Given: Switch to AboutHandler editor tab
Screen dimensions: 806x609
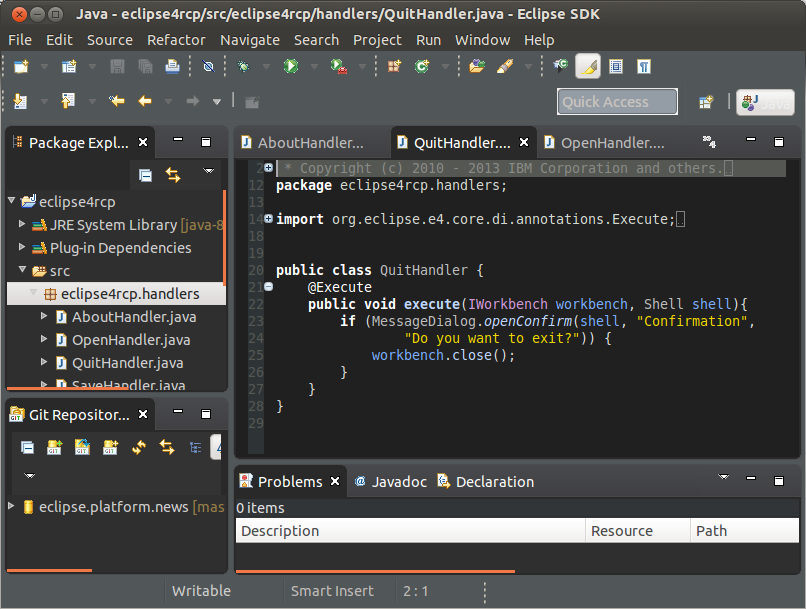Looking at the screenshot, I should coord(310,143).
